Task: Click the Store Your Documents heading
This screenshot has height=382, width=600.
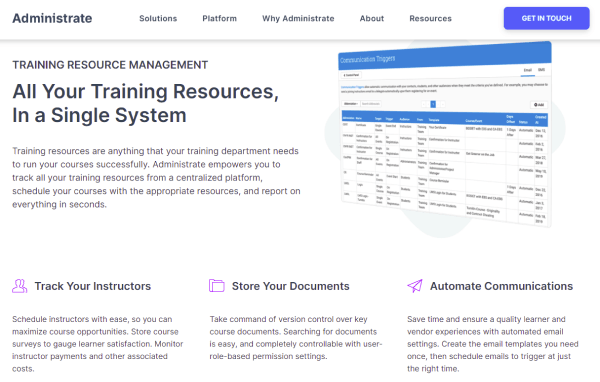Action: click(290, 286)
